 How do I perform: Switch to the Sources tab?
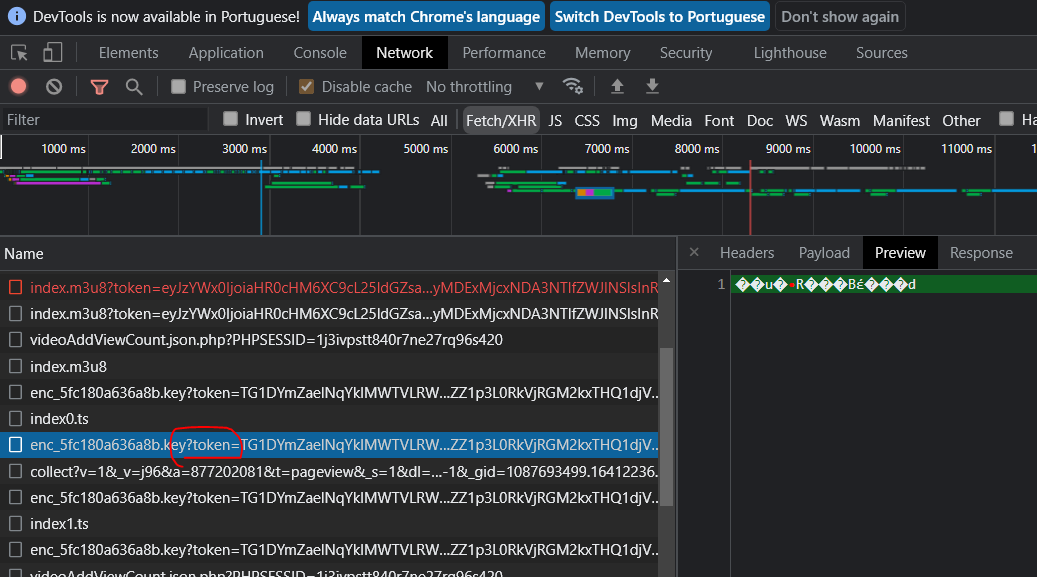pos(882,53)
